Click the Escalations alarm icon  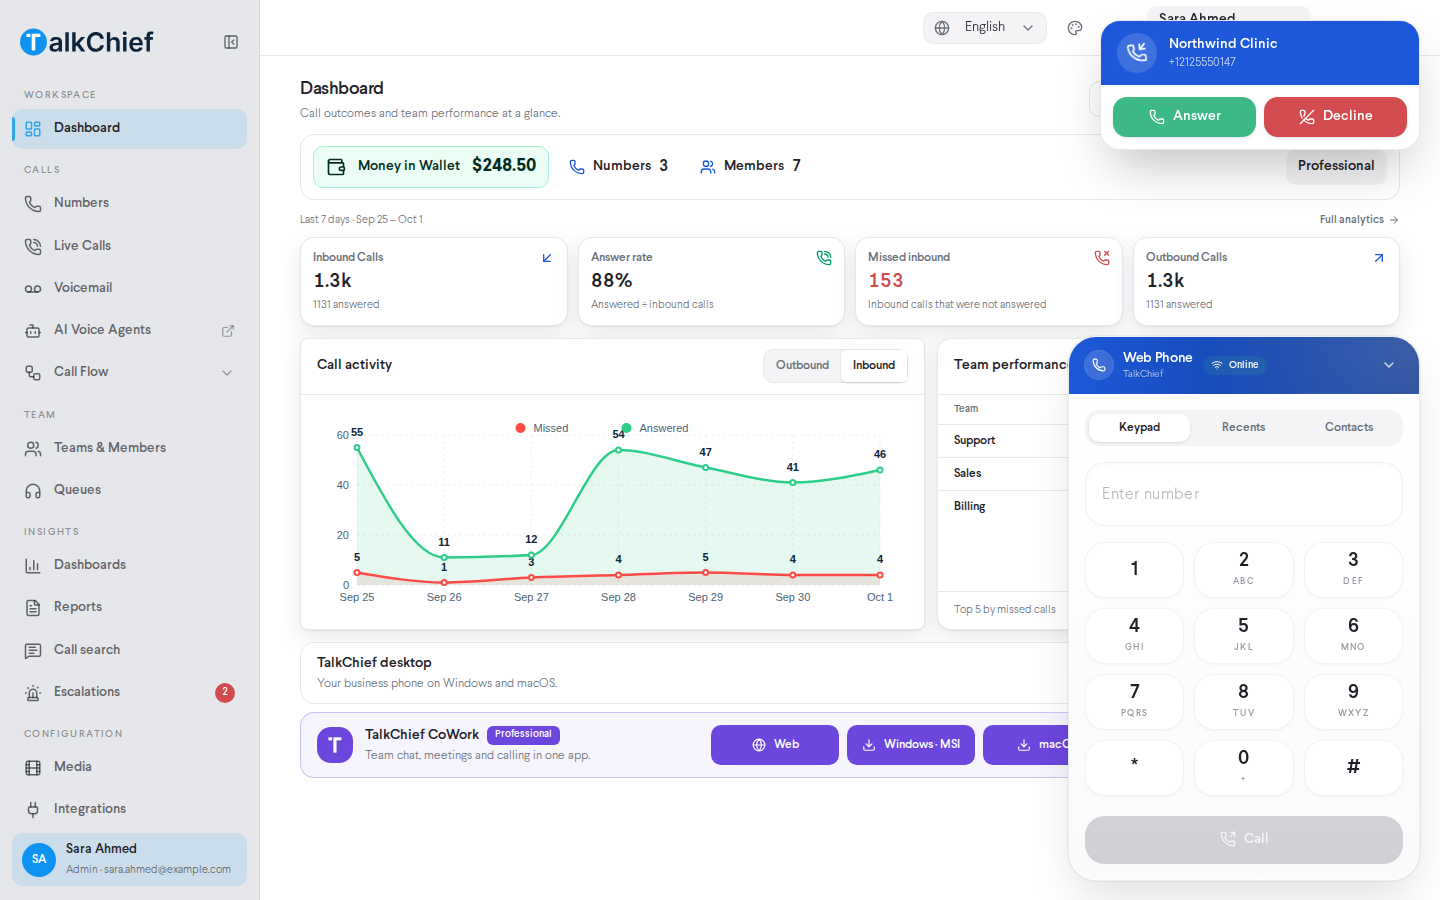(x=33, y=692)
